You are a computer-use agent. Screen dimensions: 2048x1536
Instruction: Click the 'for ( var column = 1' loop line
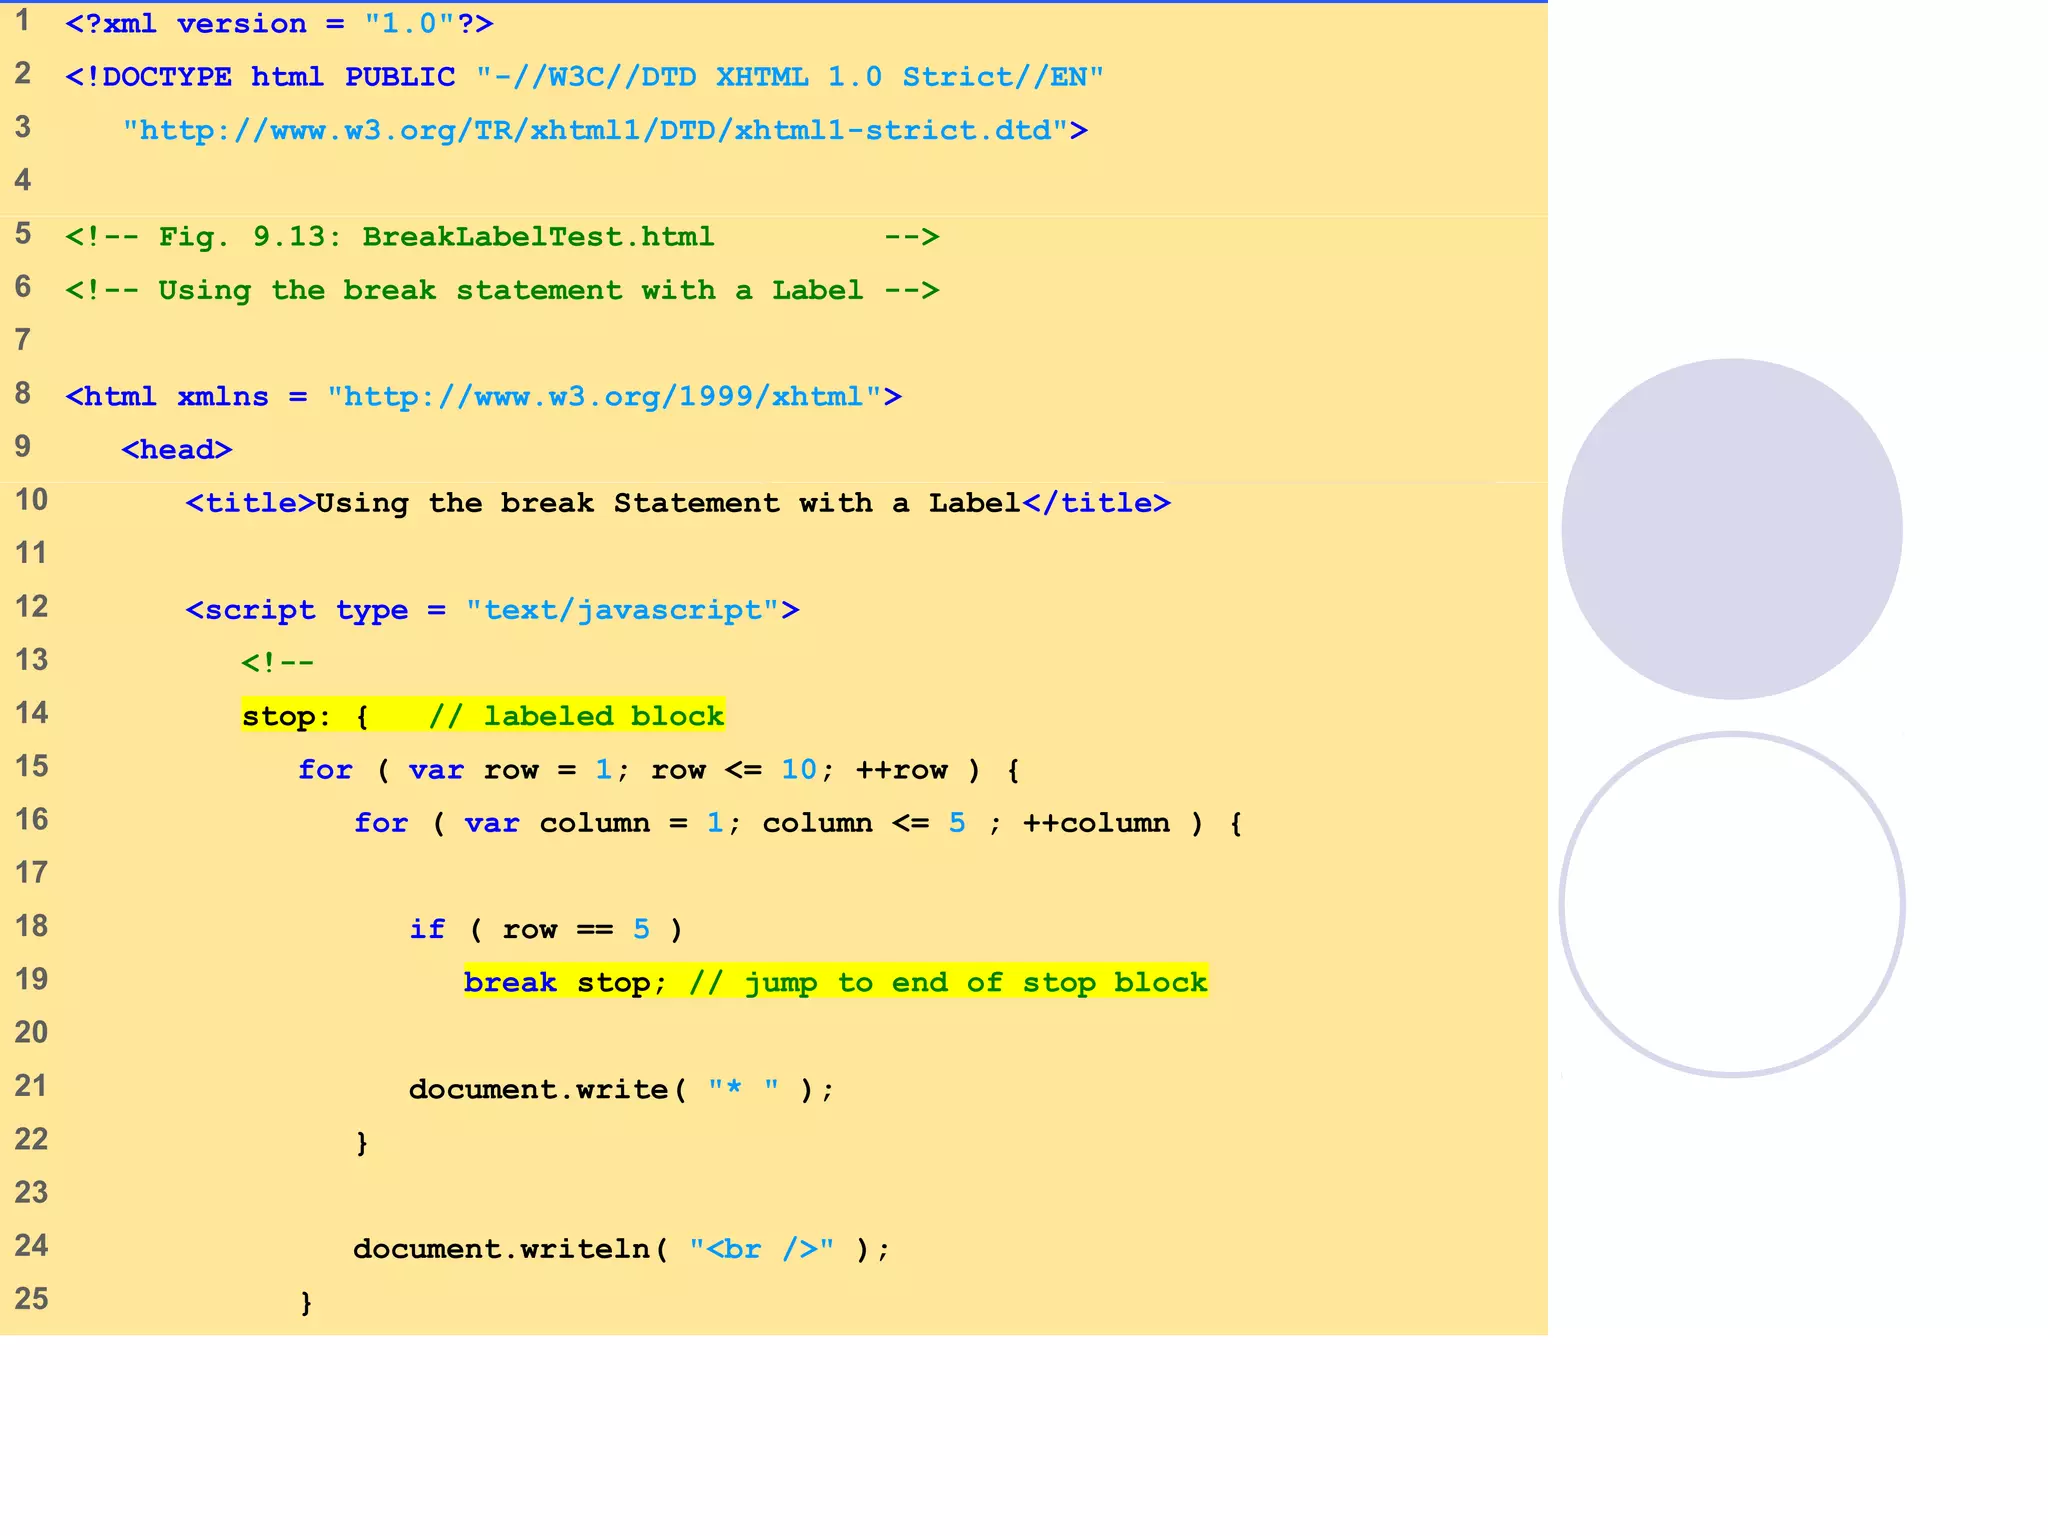798,823
